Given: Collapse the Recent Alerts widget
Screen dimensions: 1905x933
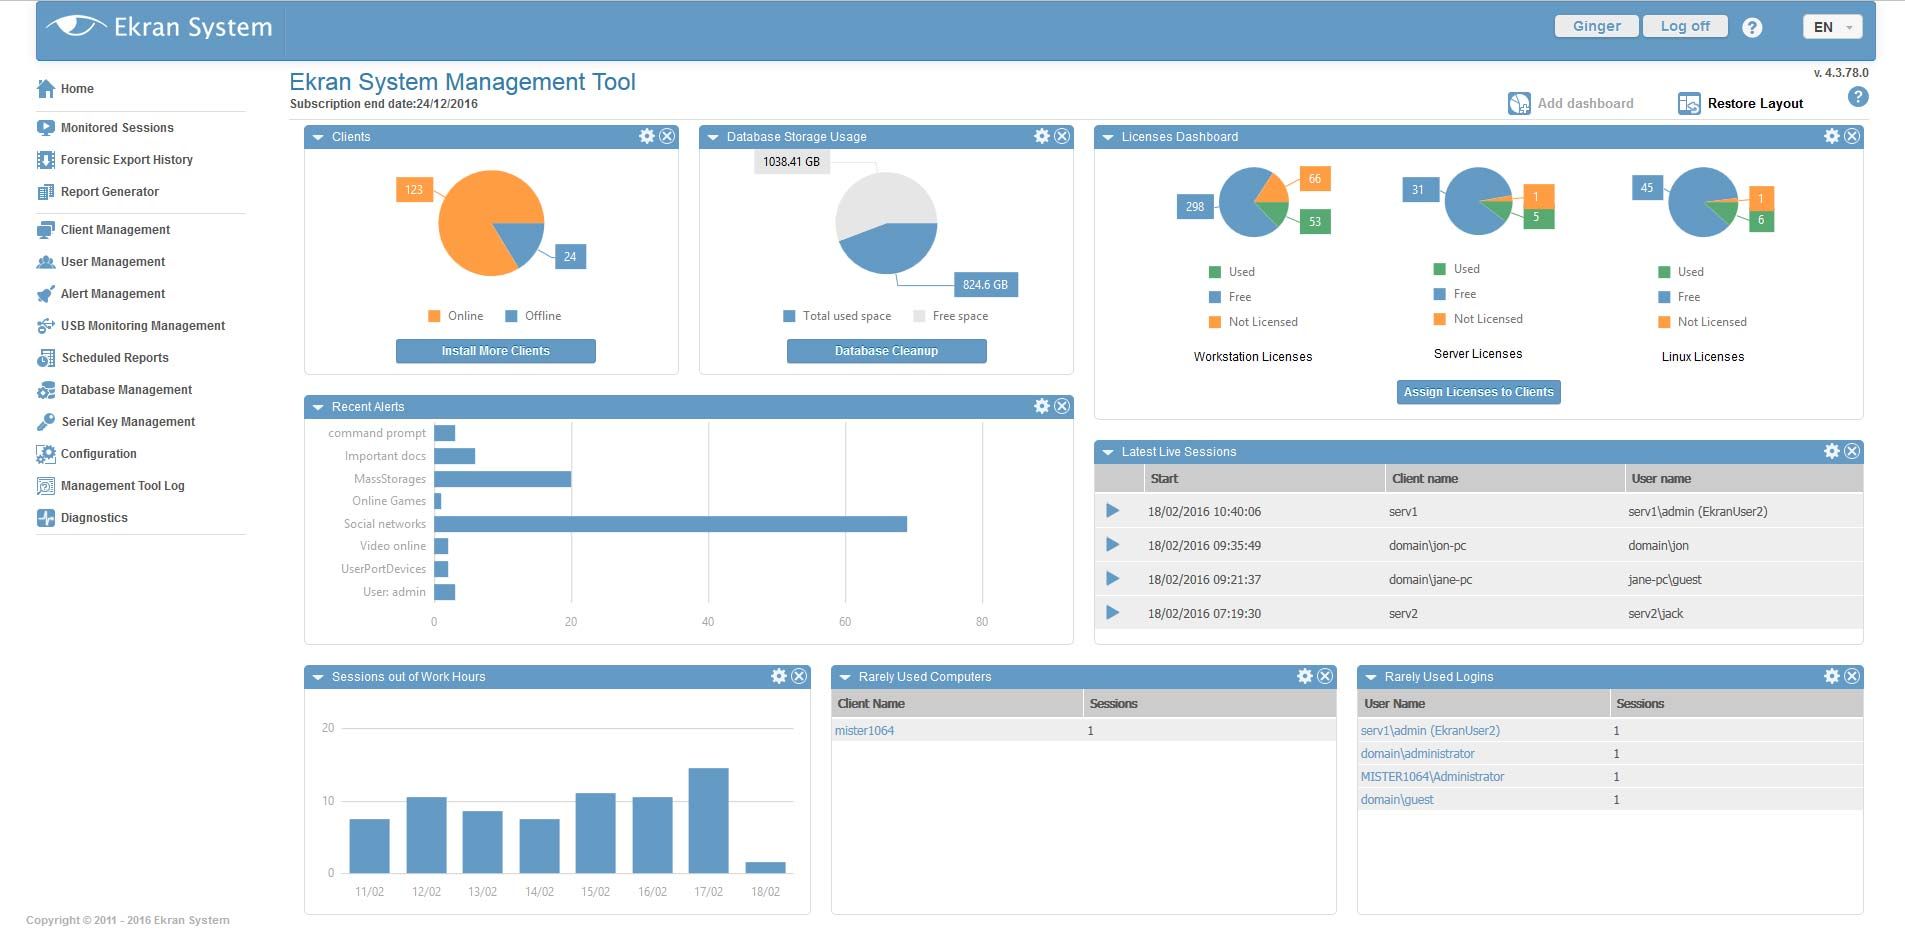Looking at the screenshot, I should pyautogui.click(x=318, y=407).
